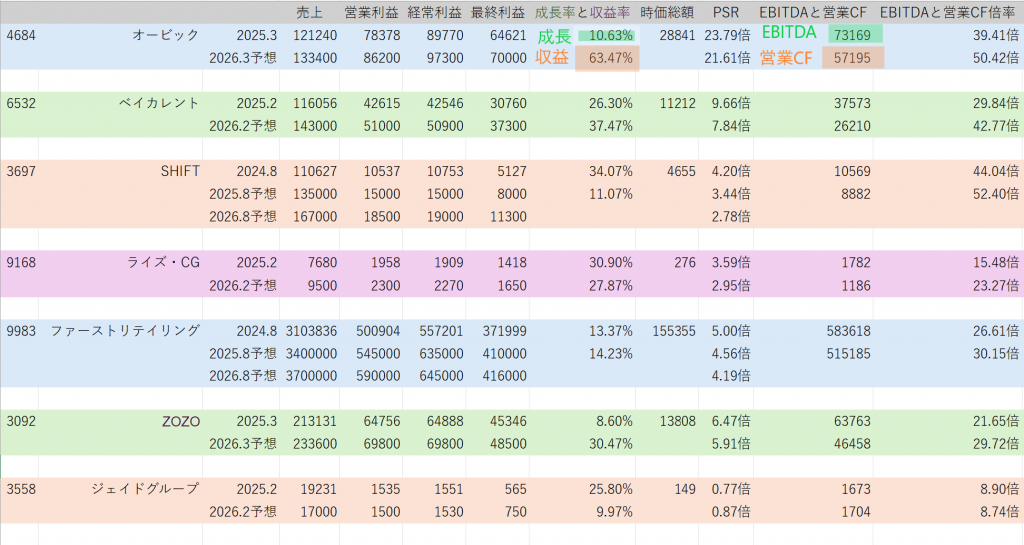This screenshot has height=545, width=1024.
Task: Select the EBITDAと営業CF header
Action: click(x=813, y=12)
